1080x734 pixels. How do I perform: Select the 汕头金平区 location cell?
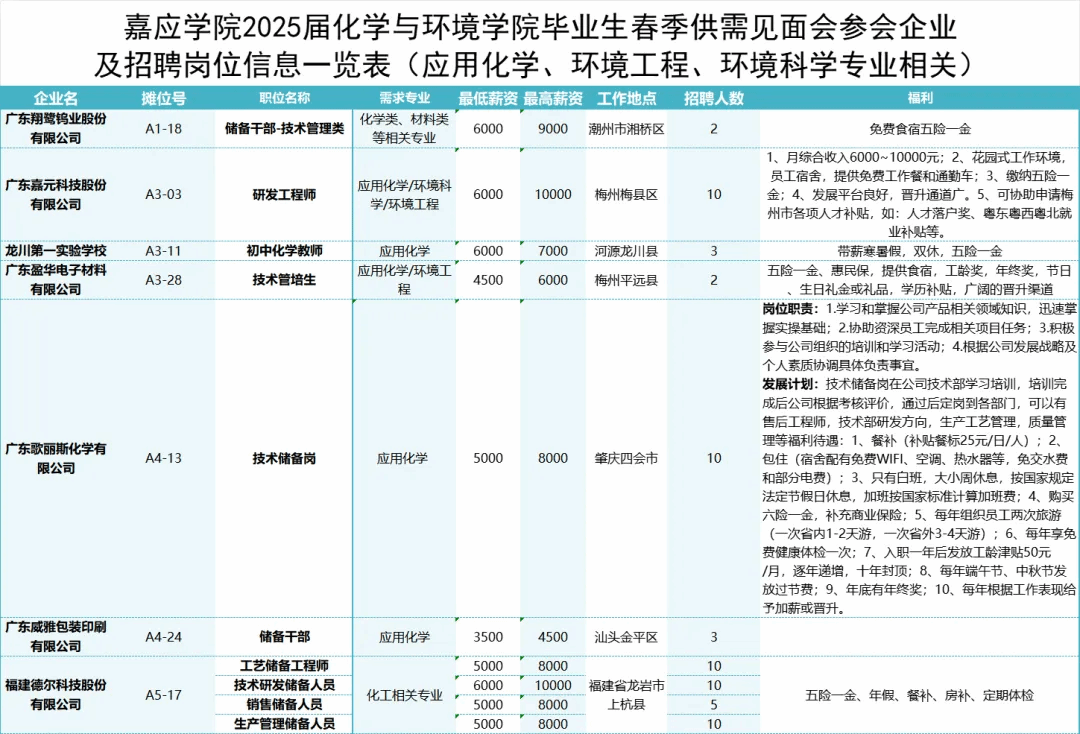(627, 637)
